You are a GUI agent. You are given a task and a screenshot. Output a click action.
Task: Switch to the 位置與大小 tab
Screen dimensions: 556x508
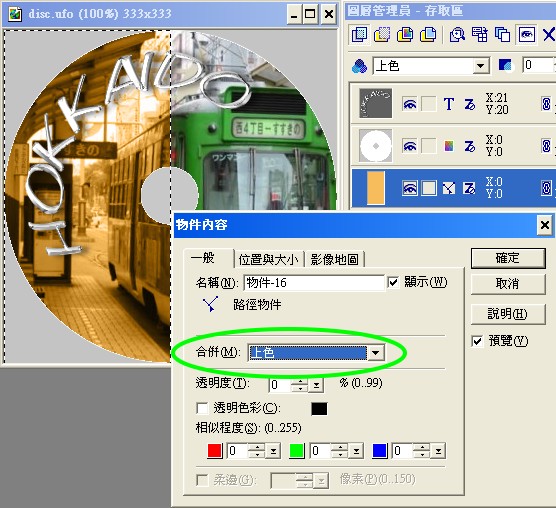tap(268, 259)
